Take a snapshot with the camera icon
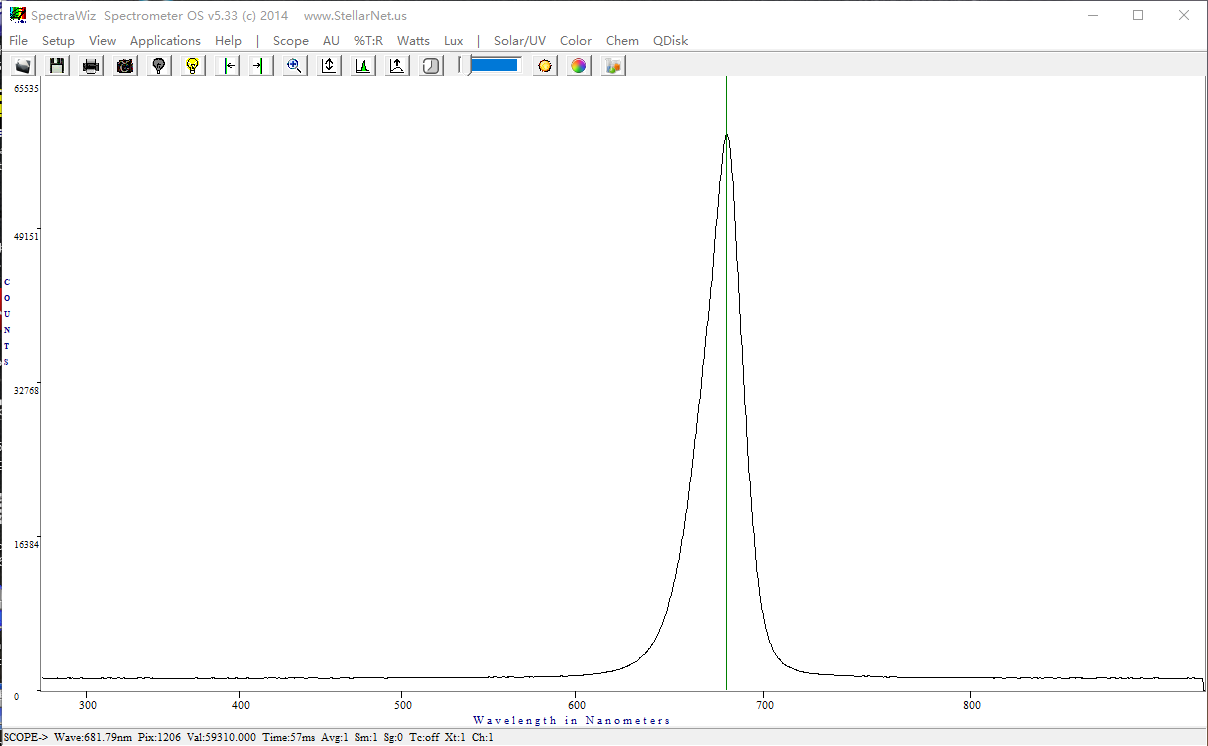 click(x=125, y=66)
